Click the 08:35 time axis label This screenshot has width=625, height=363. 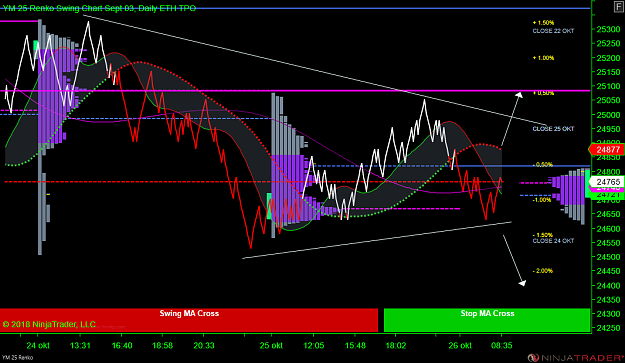click(501, 345)
